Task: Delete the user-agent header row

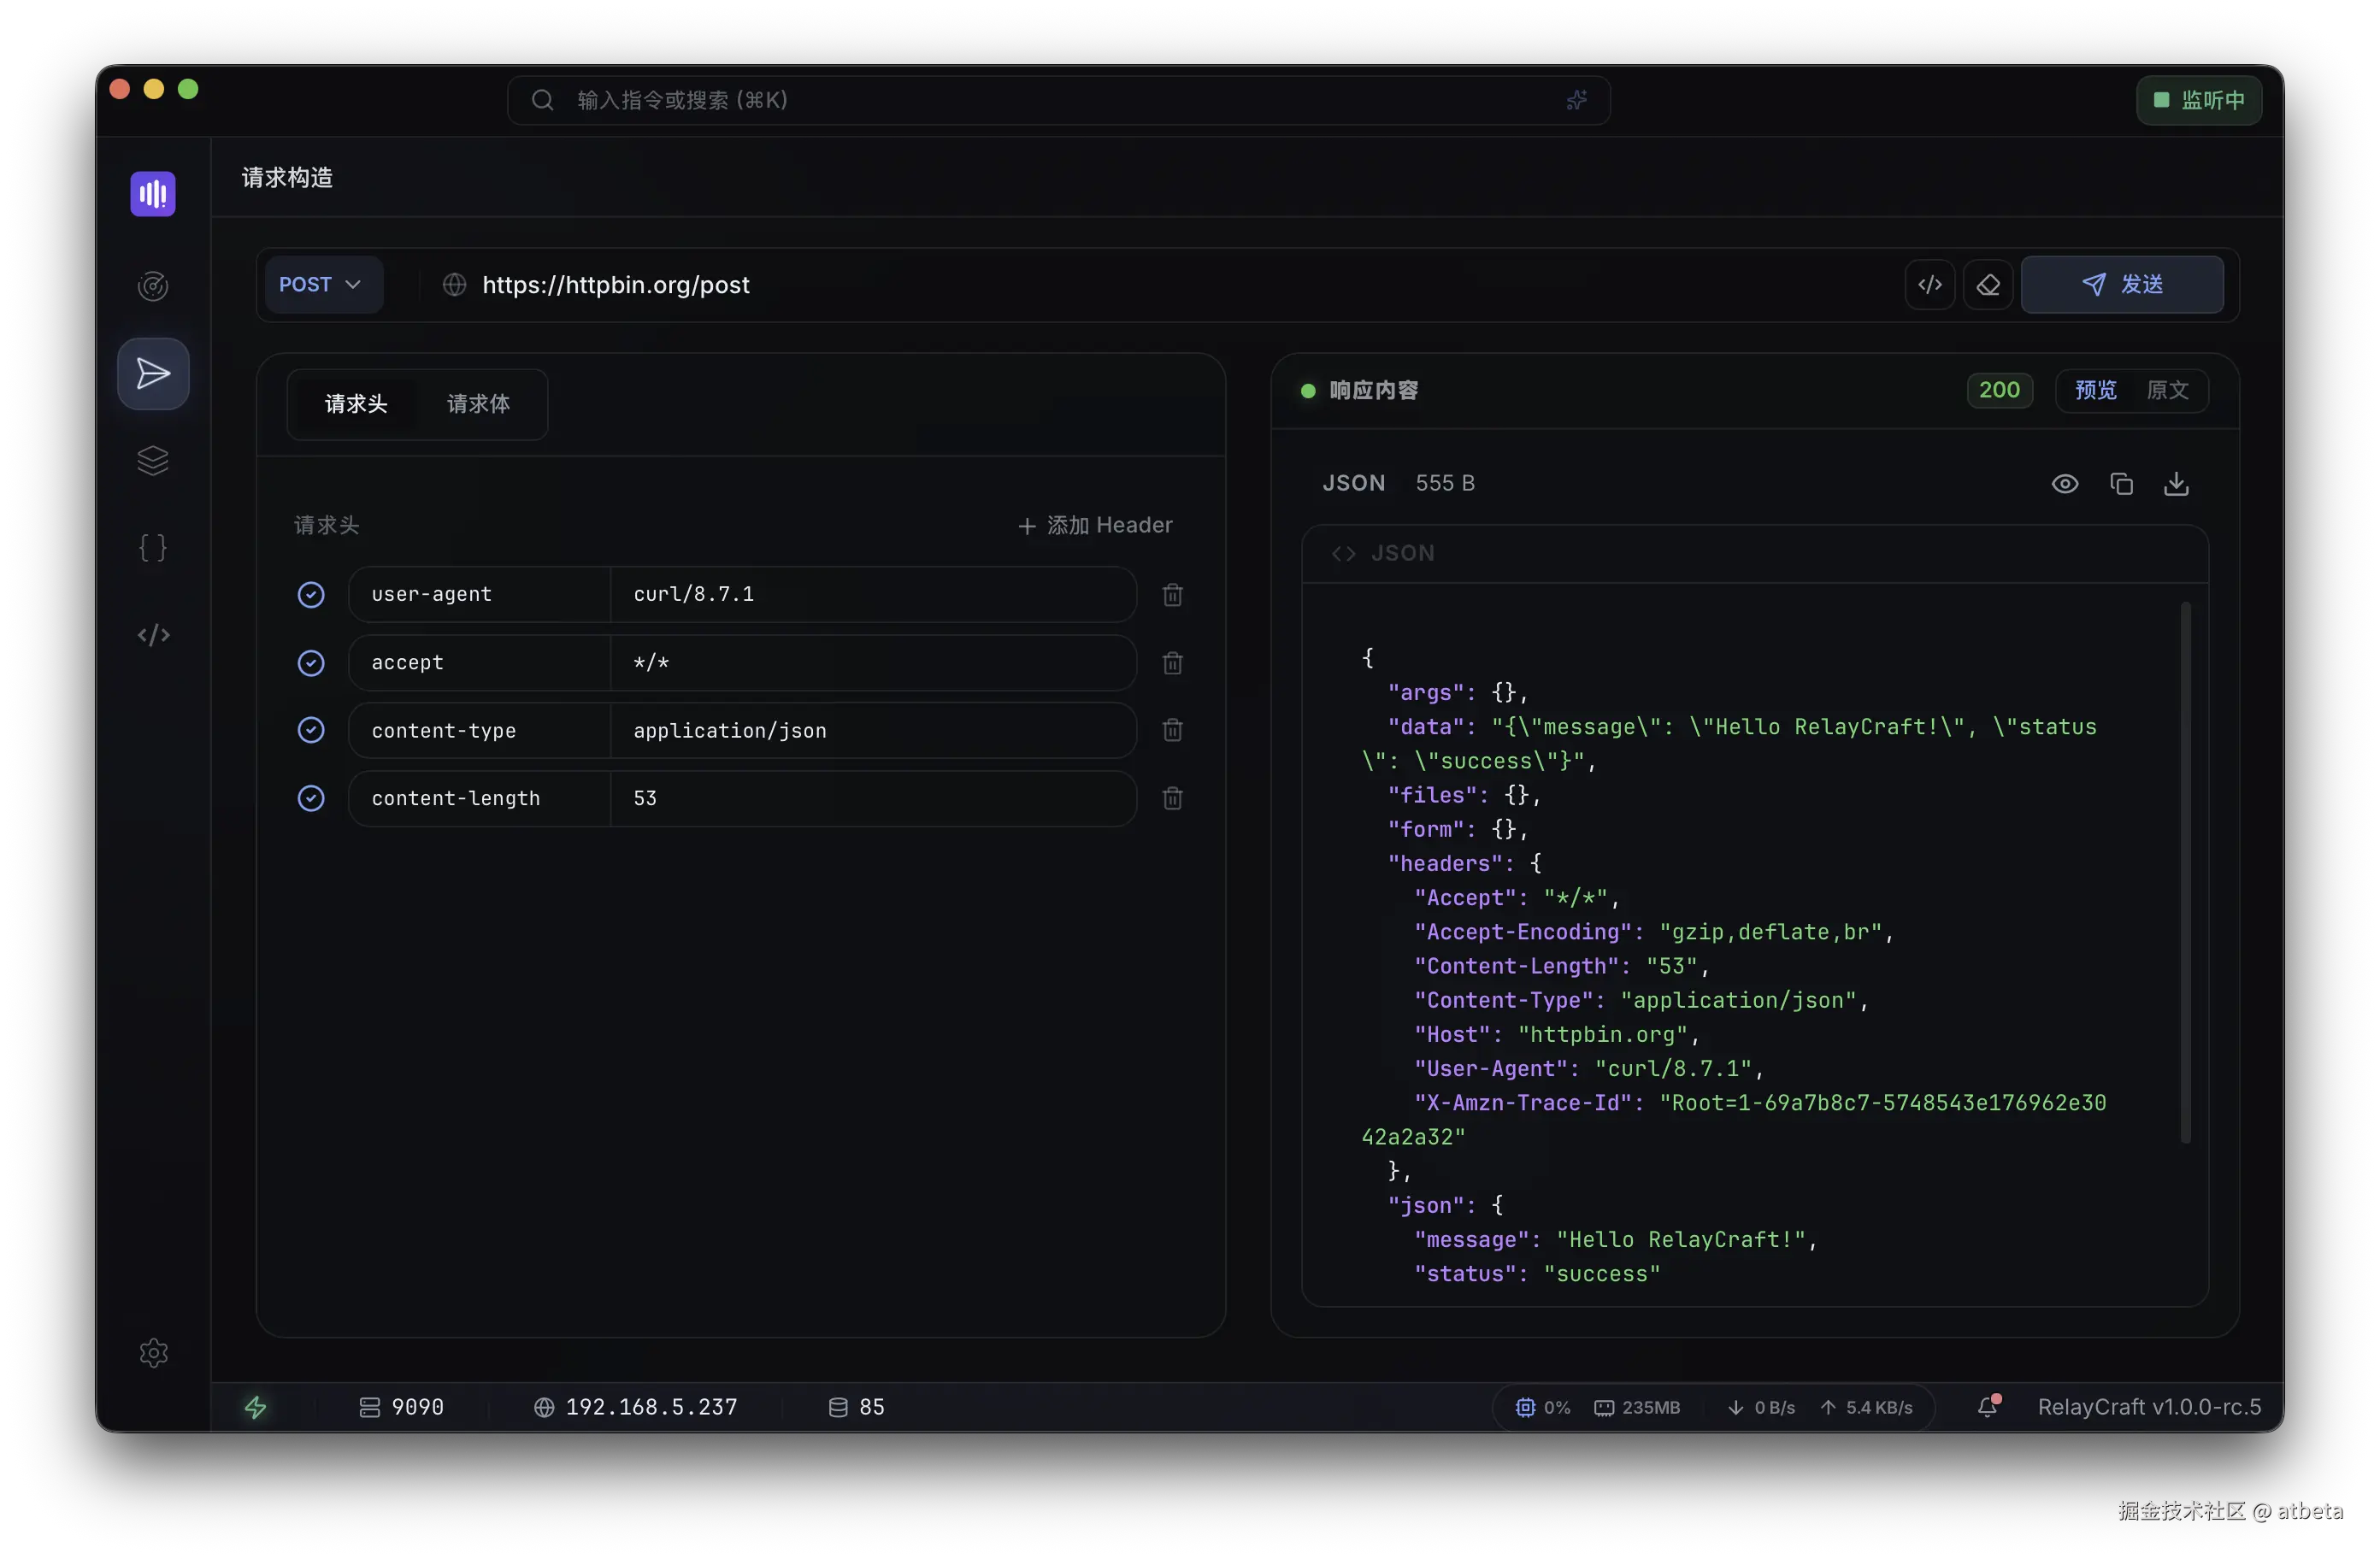Action: point(1172,595)
